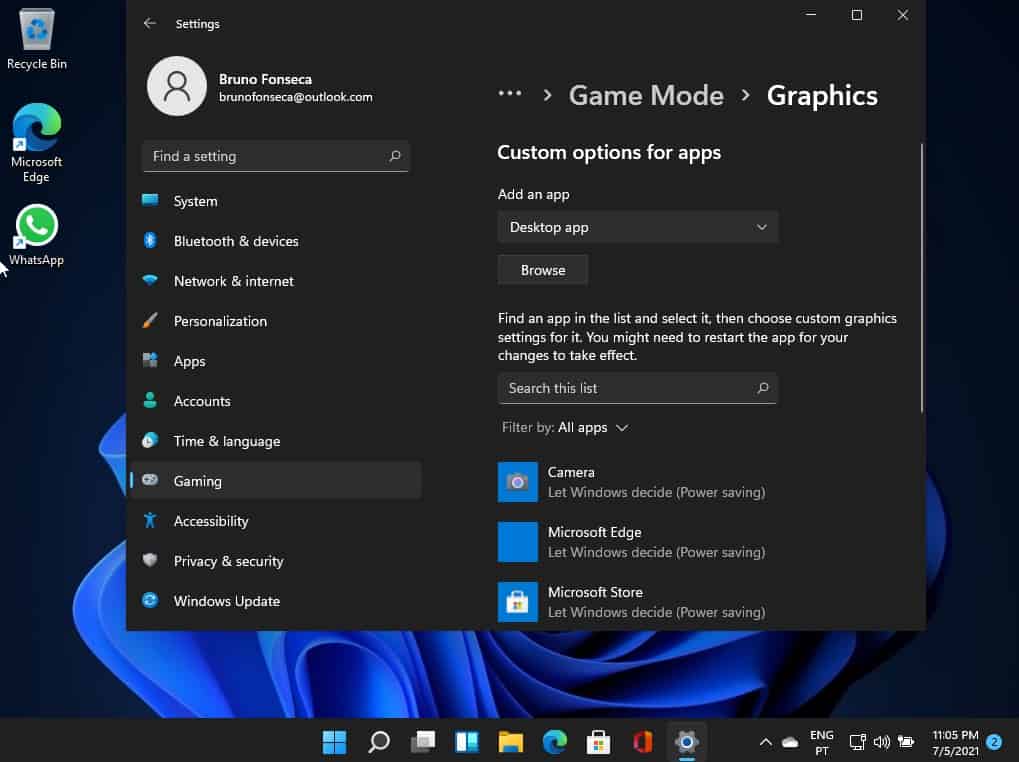Show hidden system tray icons

pyautogui.click(x=766, y=742)
